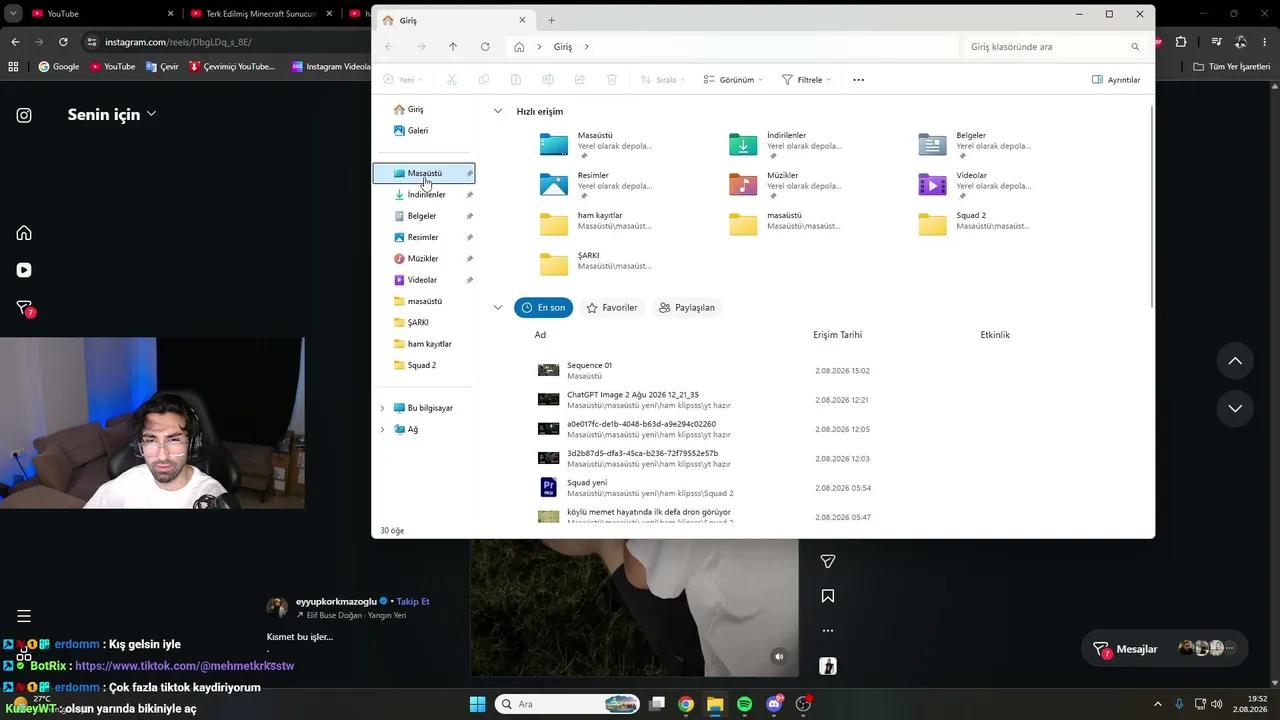Save the reel with the bookmark icon

click(828, 596)
